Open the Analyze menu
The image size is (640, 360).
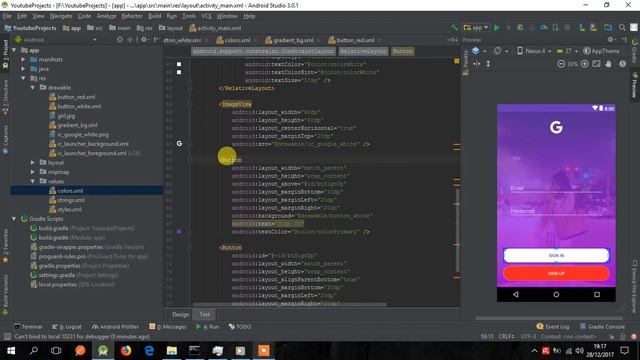[x=106, y=16]
